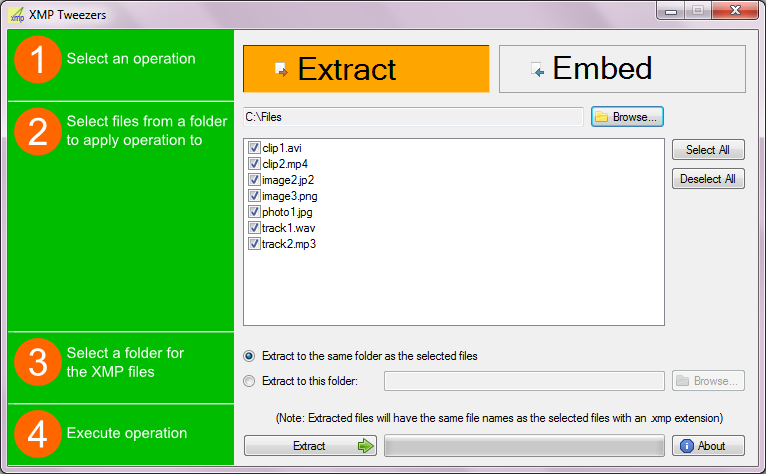
Task: Click the disabled Browse button for the output folder
Action: pyautogui.click(x=708, y=381)
